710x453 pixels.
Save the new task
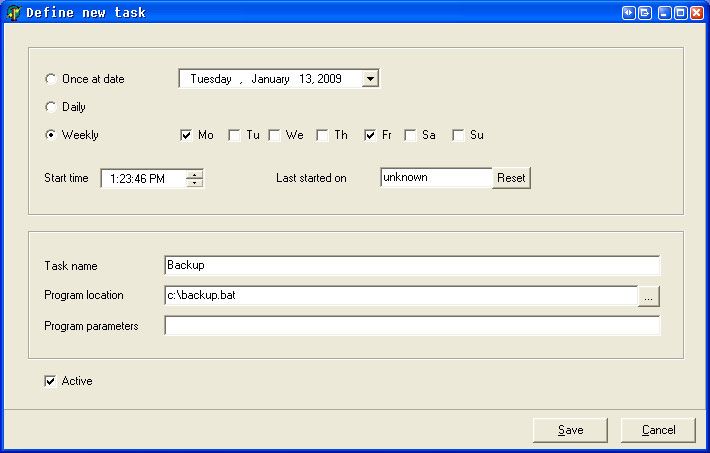[x=570, y=430]
